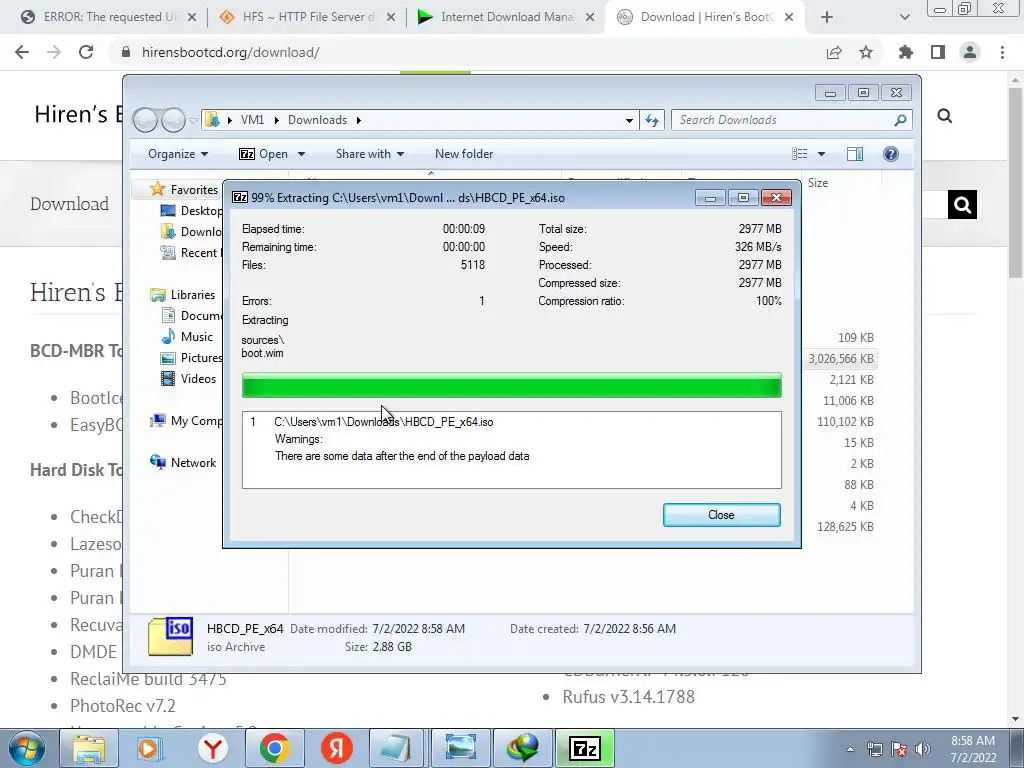Viewport: 1024px width, 768px height.
Task: Toggle the Chrome side panel icon
Action: 938,52
